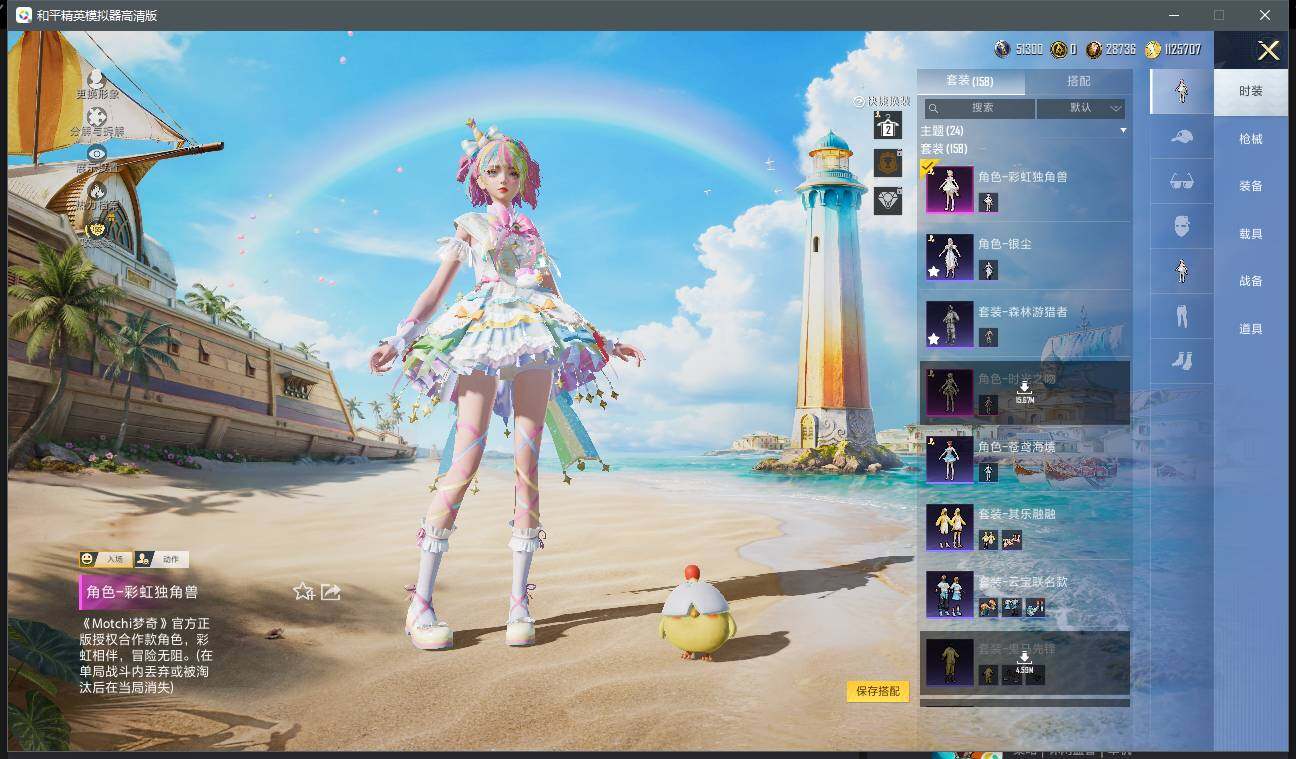Click the 快捷换装 quick outfit help label
The height and width of the screenshot is (759, 1296).
[x=882, y=101]
